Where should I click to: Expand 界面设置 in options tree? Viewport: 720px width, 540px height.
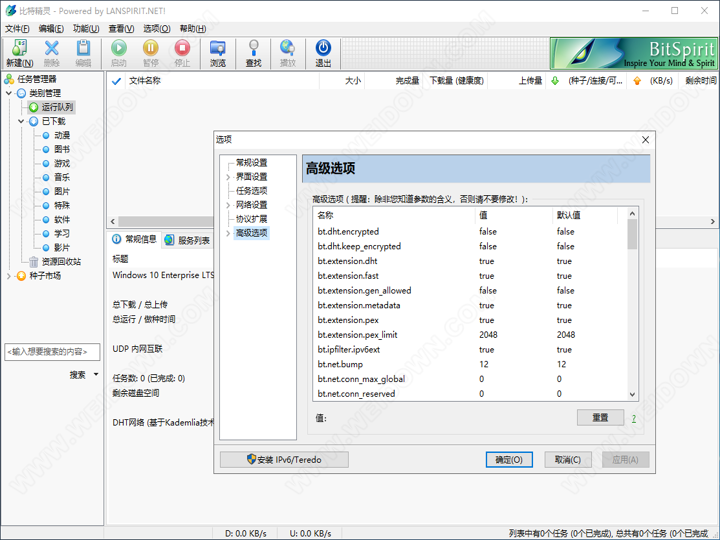click(x=228, y=177)
